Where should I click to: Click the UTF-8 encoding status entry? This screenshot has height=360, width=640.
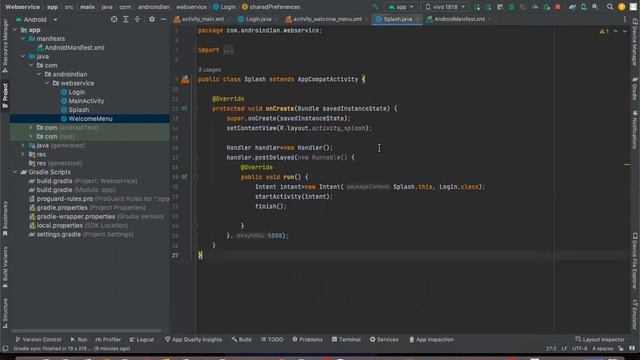point(580,349)
